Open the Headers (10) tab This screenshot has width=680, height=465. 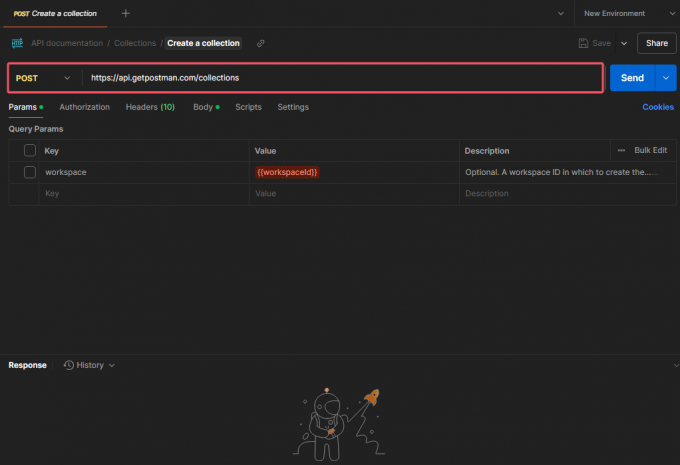(150, 107)
